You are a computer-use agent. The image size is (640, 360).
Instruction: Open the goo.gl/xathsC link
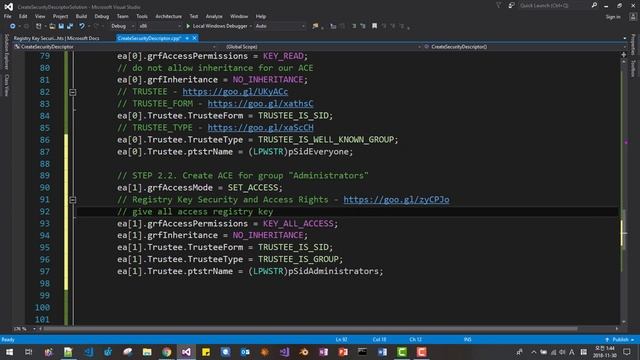260,104
